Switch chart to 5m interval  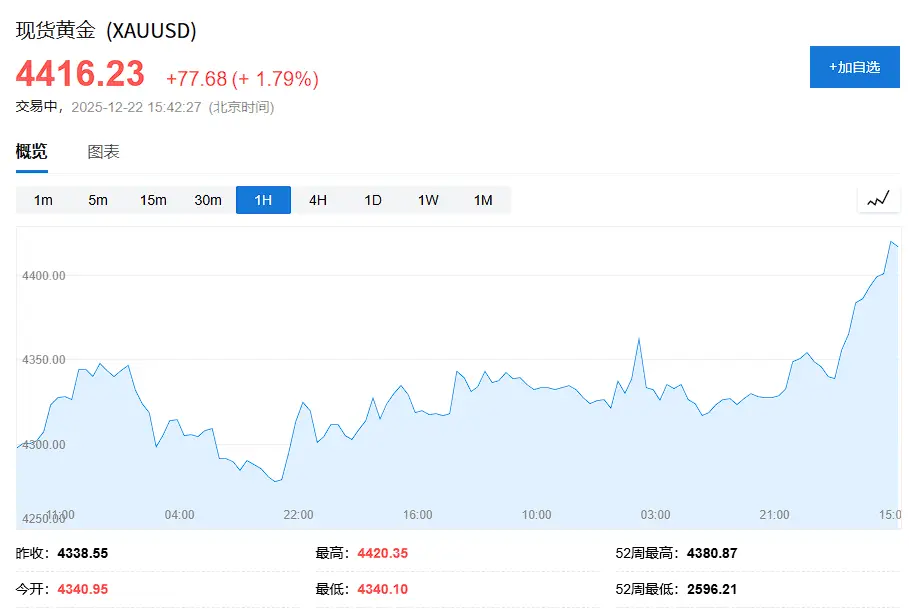tap(98, 200)
